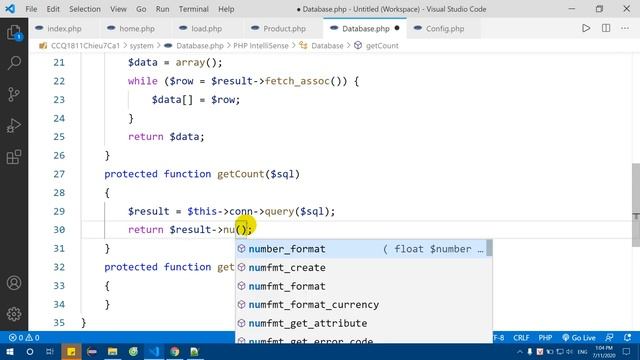The height and width of the screenshot is (360, 640).
Task: Open Task View on the taskbar
Action: [50, 351]
